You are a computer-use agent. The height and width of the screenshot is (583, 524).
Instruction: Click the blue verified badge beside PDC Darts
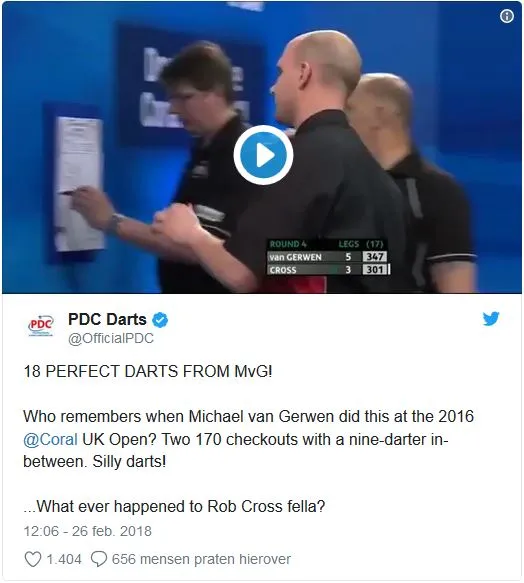[x=160, y=320]
